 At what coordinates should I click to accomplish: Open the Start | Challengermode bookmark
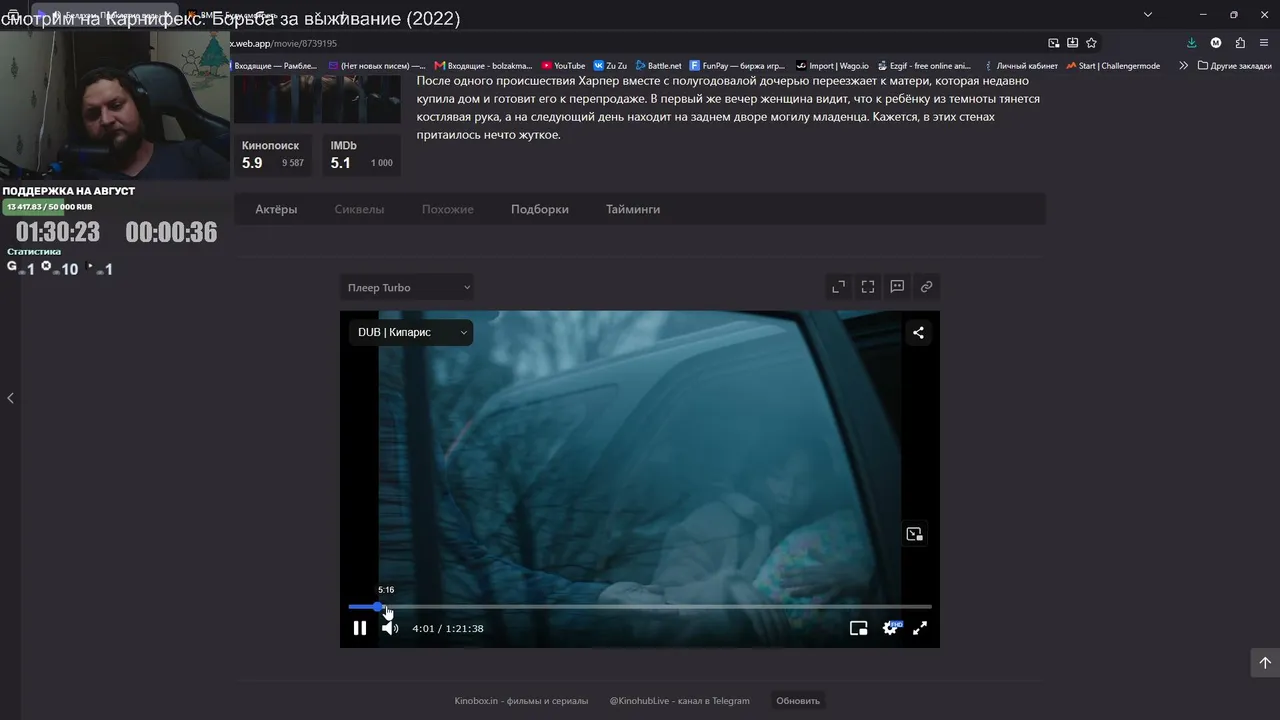click(x=1113, y=66)
